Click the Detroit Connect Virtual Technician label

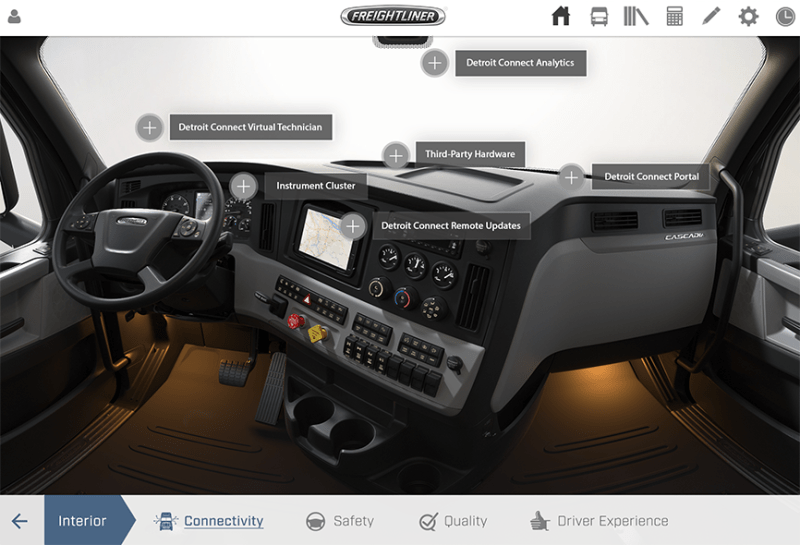(x=251, y=127)
